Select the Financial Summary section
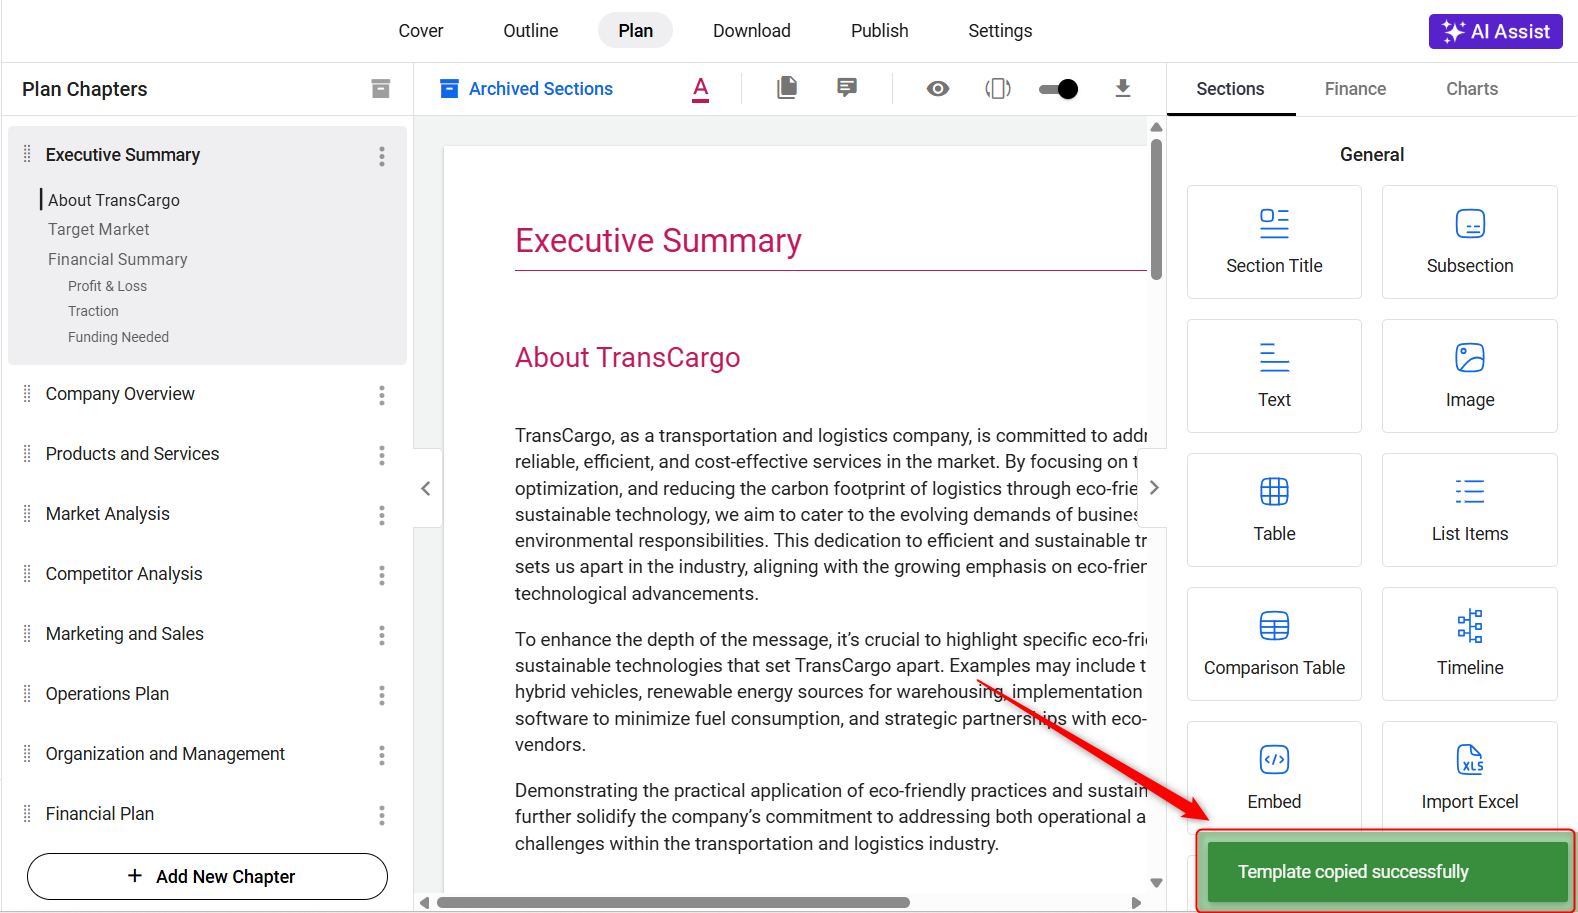This screenshot has height=913, width=1578. (118, 259)
